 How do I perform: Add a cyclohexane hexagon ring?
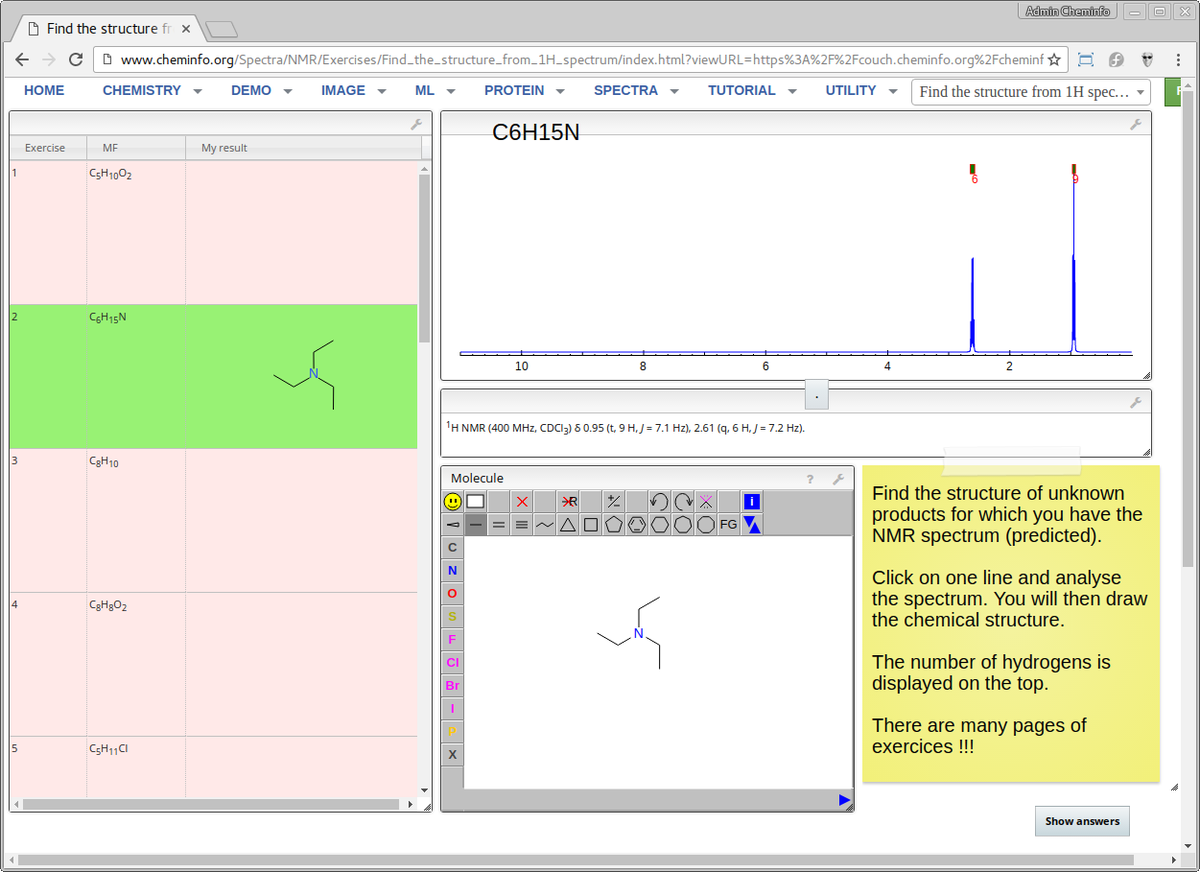(660, 524)
